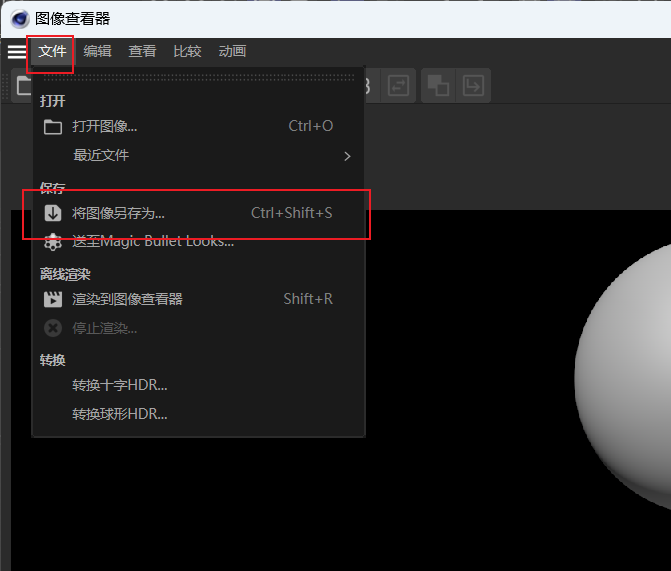
Task: Click the folder icon beside 打开图像
Action: (53, 127)
